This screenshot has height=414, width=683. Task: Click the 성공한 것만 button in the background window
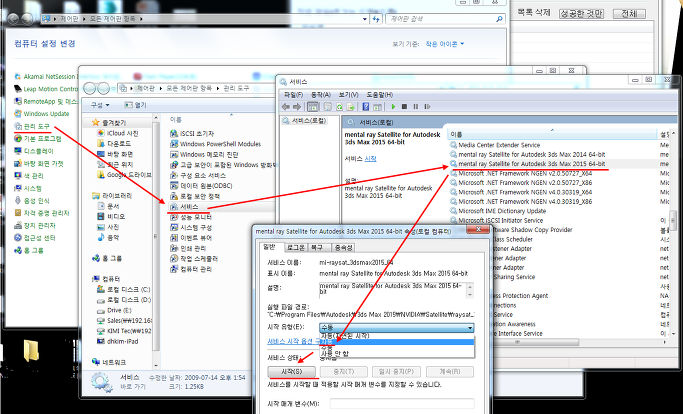point(581,14)
